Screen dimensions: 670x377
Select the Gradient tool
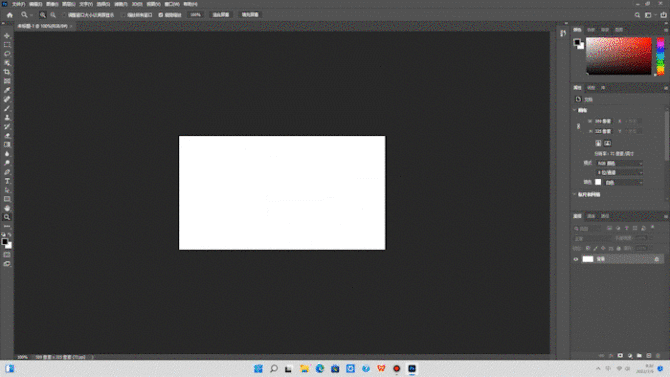click(7, 144)
